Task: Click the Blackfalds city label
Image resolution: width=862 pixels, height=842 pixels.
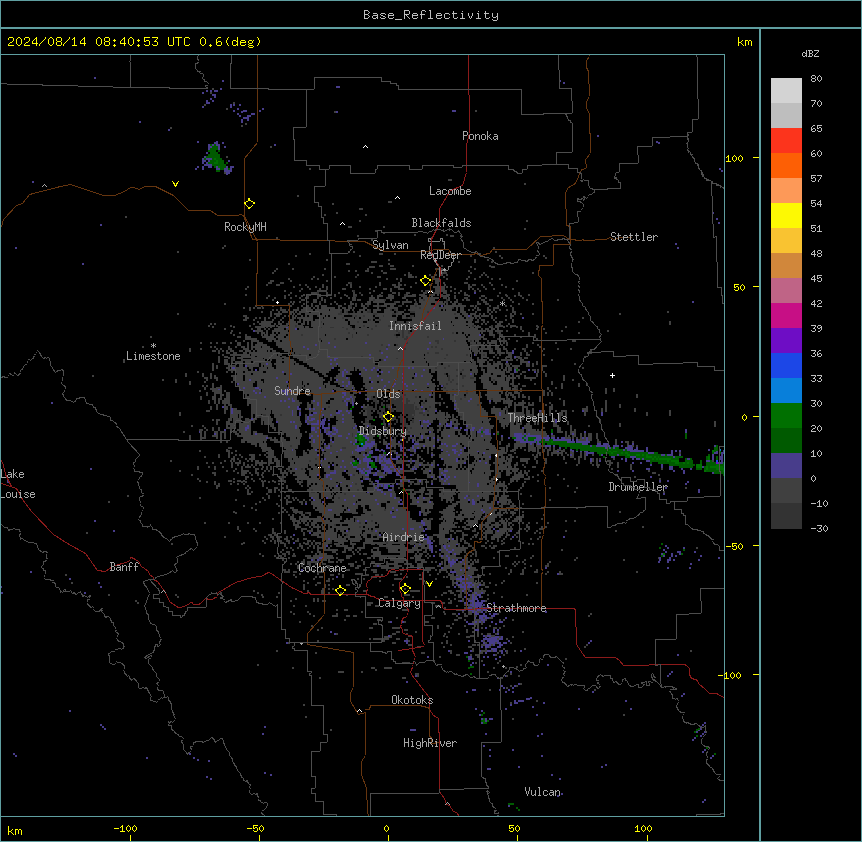Action: coord(441,223)
